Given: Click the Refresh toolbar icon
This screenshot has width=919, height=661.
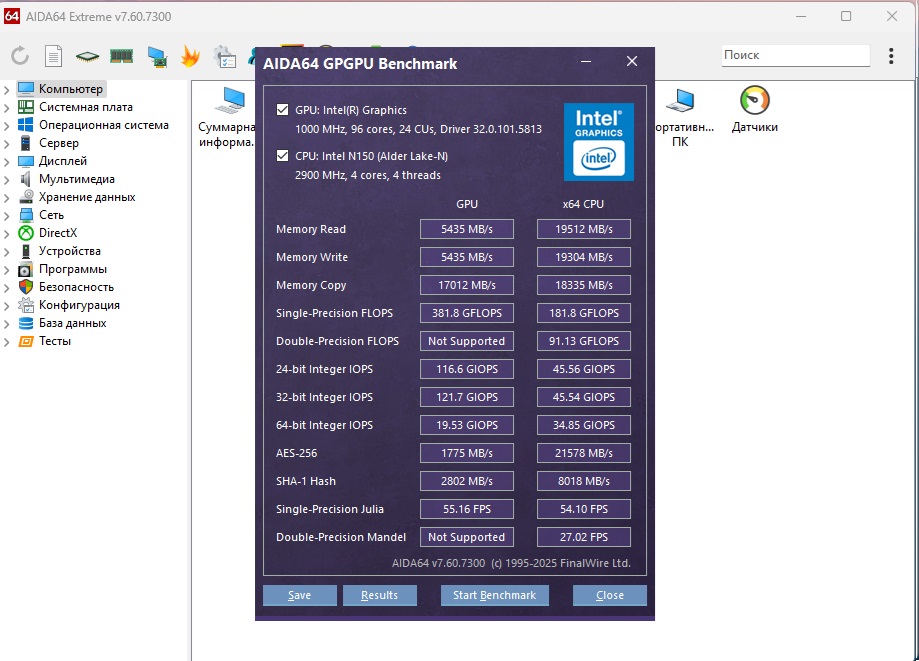Looking at the screenshot, I should (20, 56).
